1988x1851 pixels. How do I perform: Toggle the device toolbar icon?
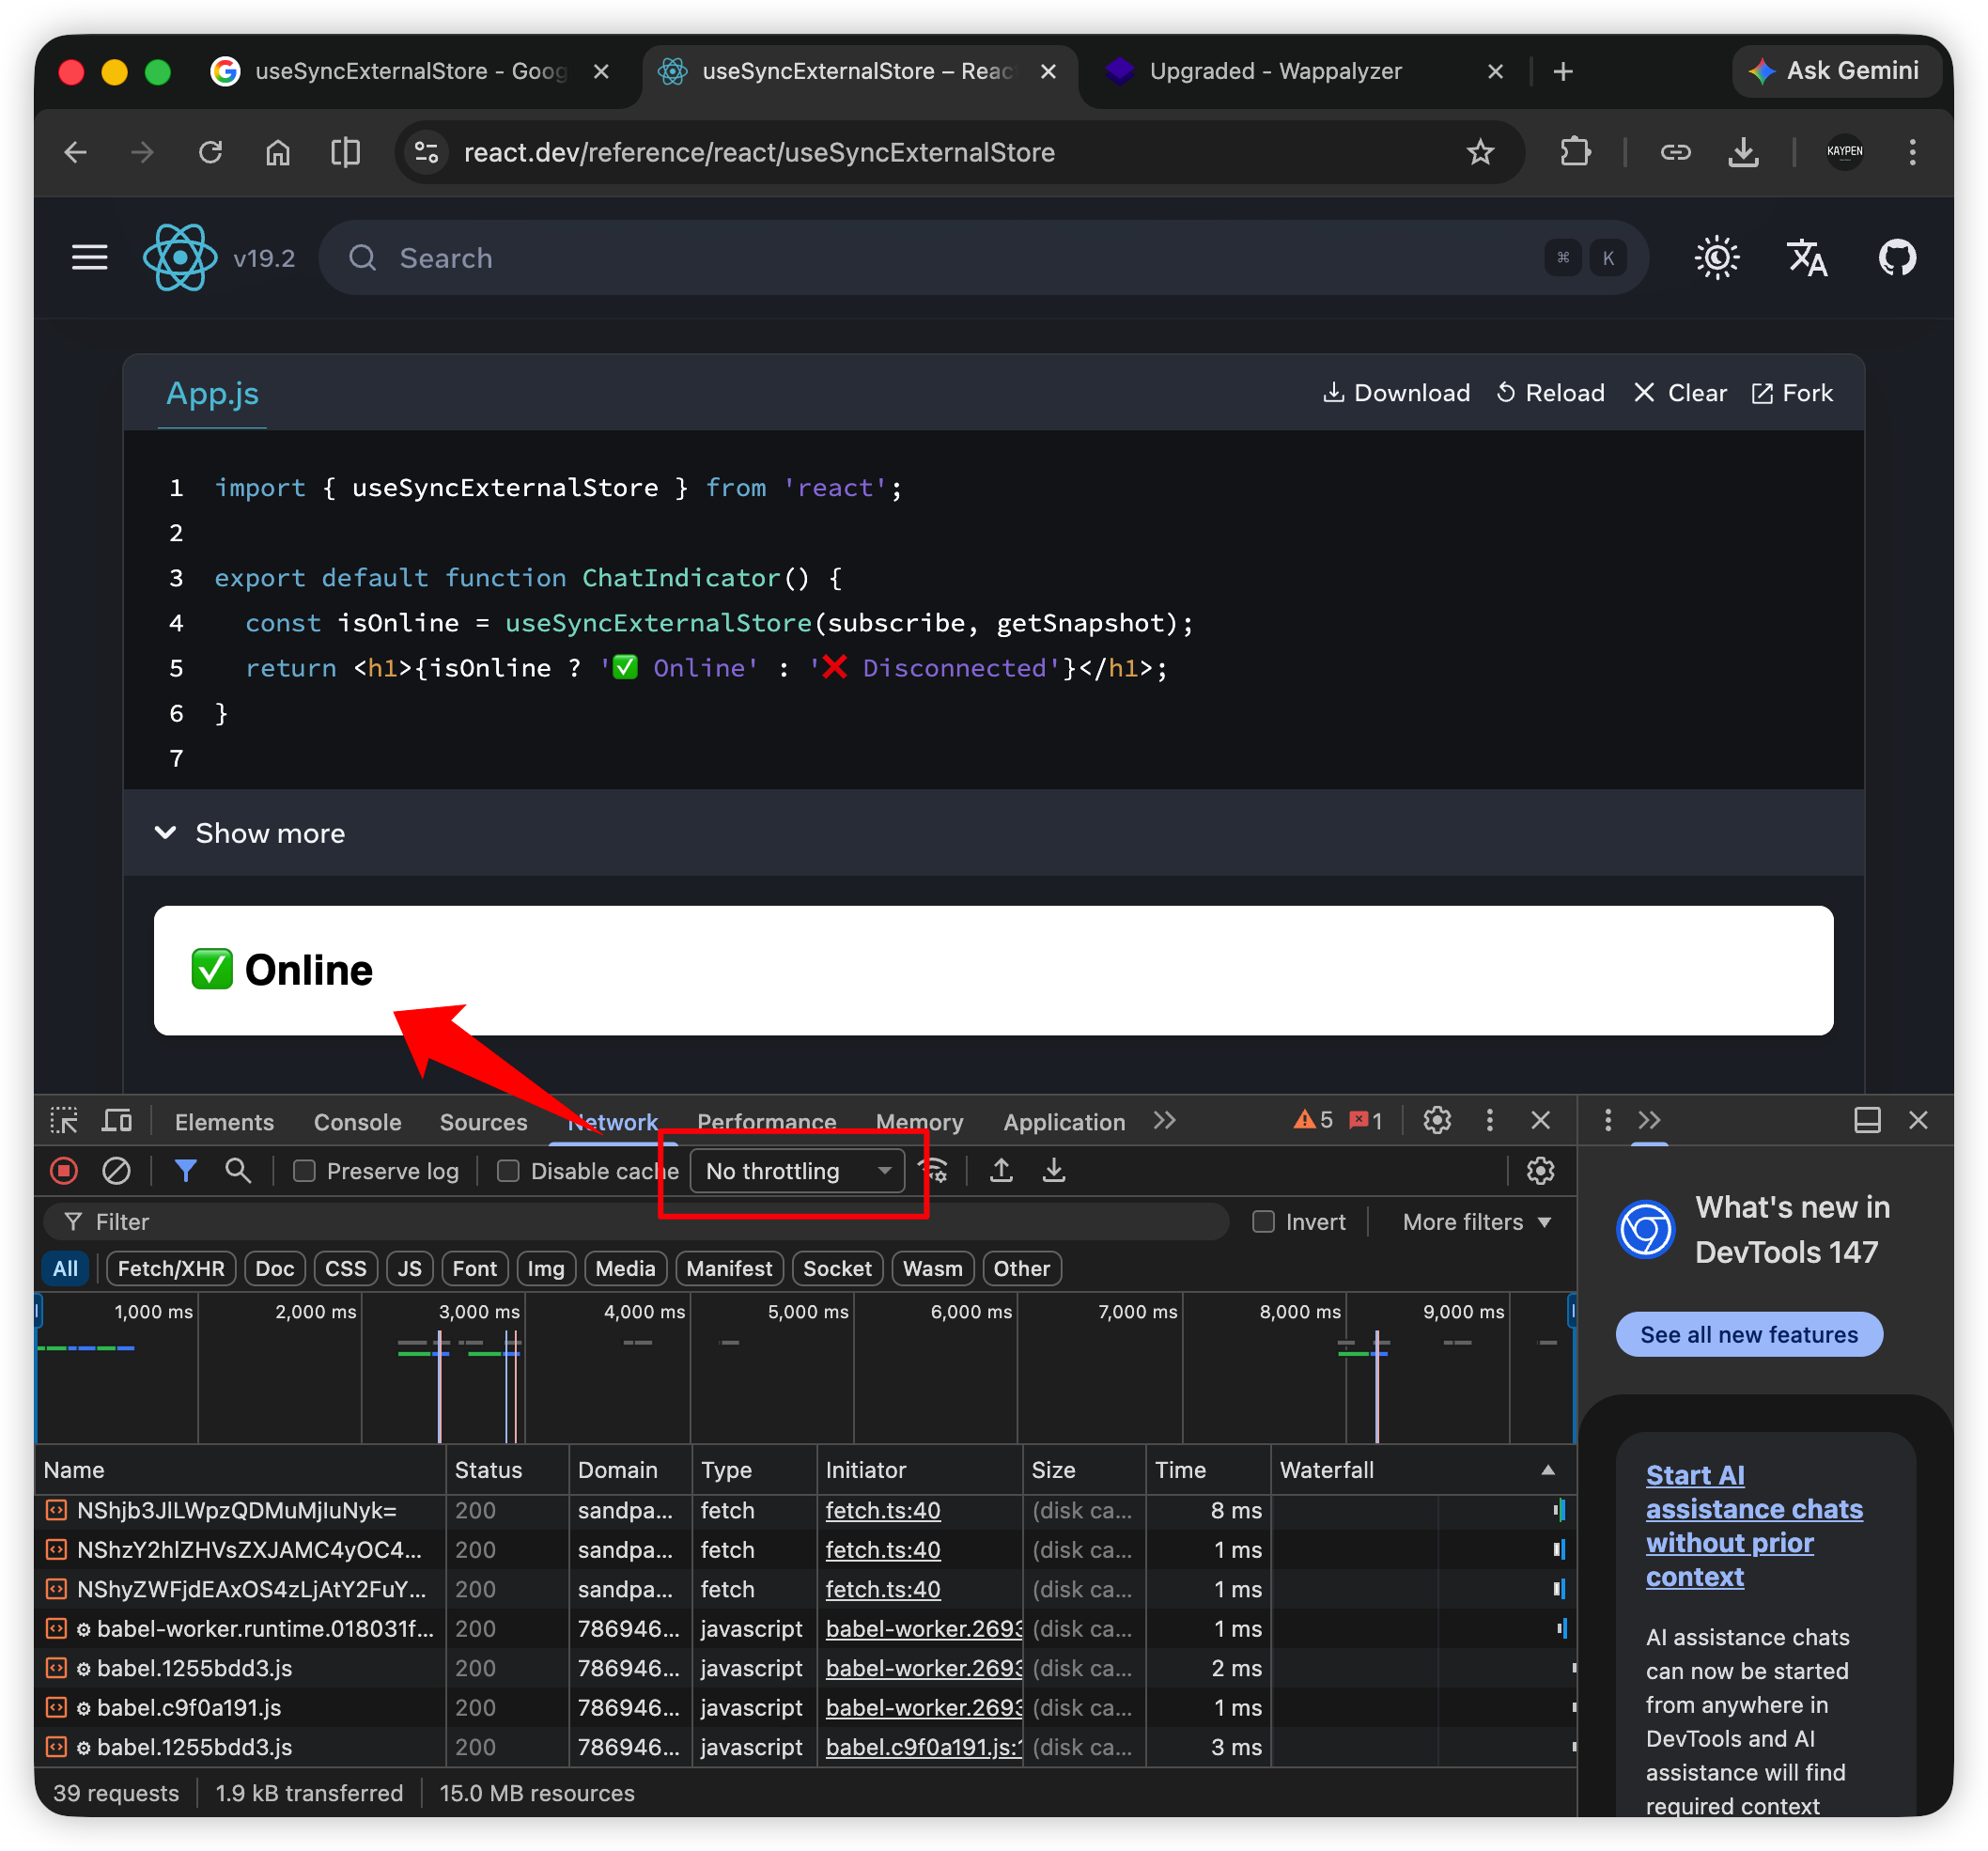117,1121
